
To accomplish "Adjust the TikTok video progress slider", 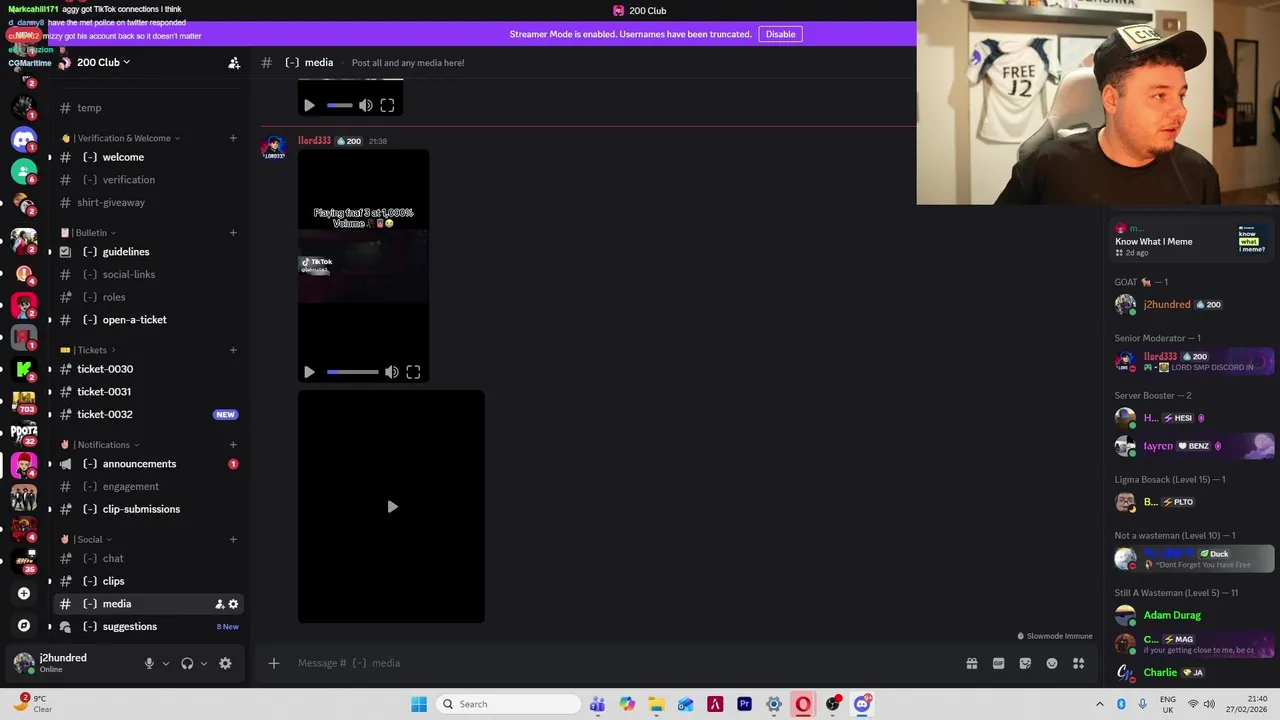I will tap(352, 372).
